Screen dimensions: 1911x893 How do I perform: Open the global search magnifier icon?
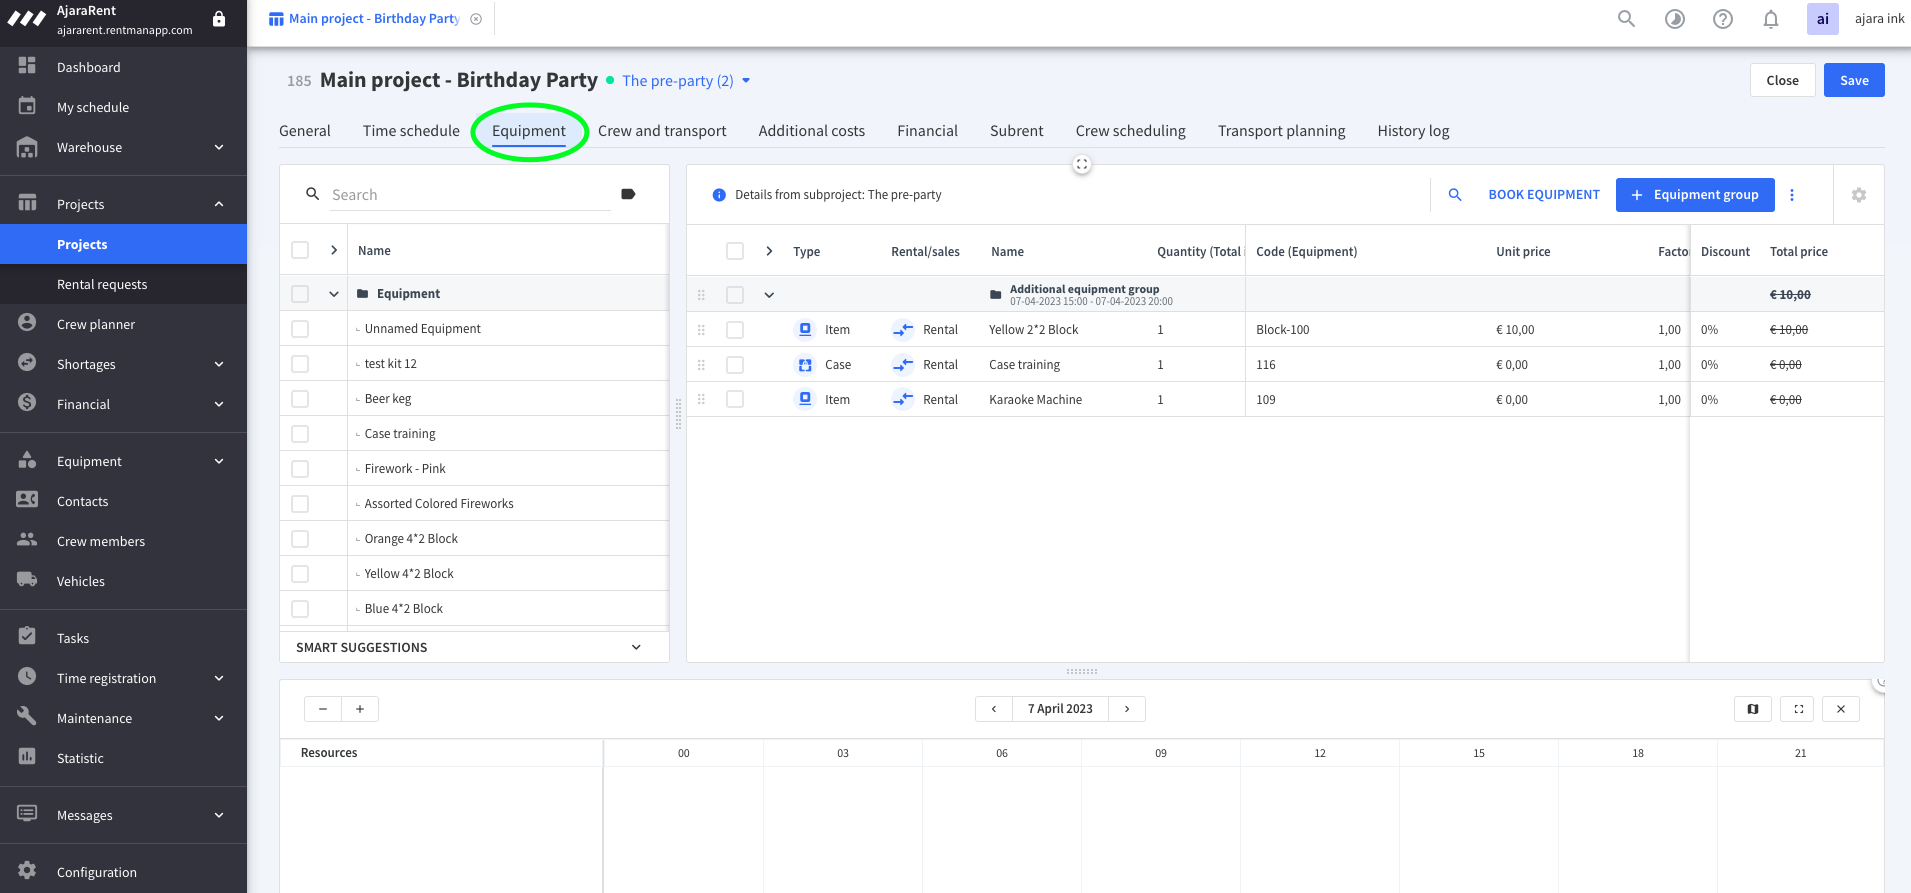point(1626,19)
